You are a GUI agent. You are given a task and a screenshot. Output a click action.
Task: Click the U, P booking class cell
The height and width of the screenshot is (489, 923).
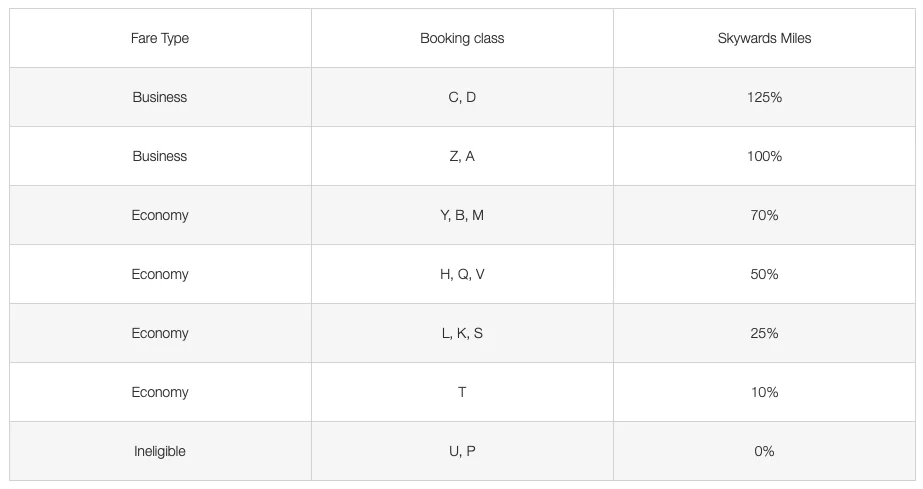click(x=462, y=451)
